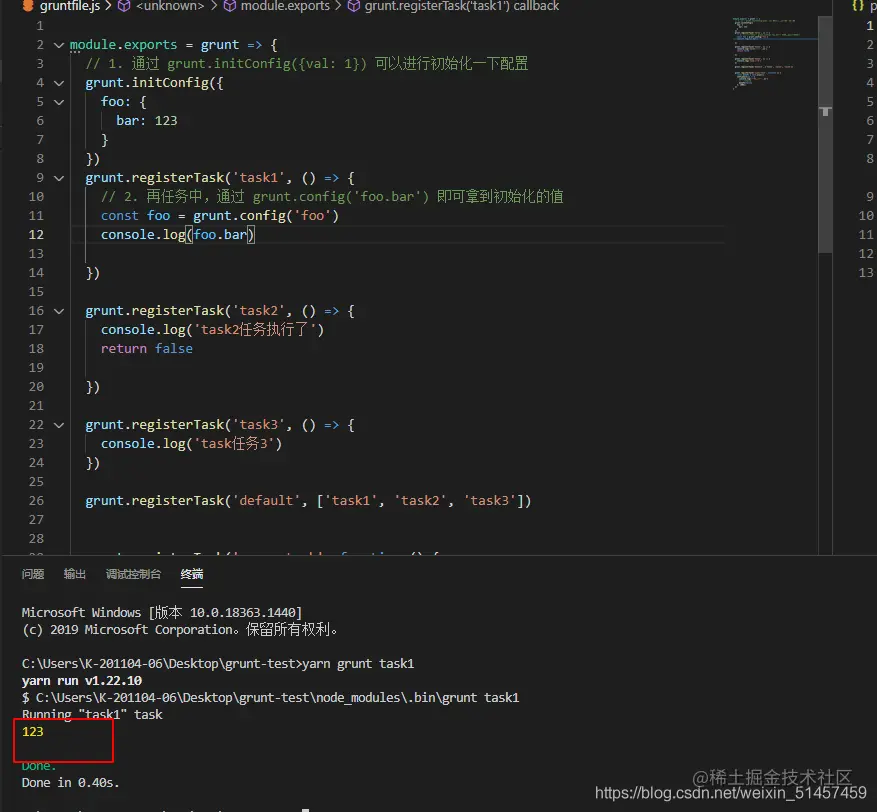Select grunt.registerTask('task1') callback breadcrumb
The width and height of the screenshot is (877, 812).
tap(461, 6)
